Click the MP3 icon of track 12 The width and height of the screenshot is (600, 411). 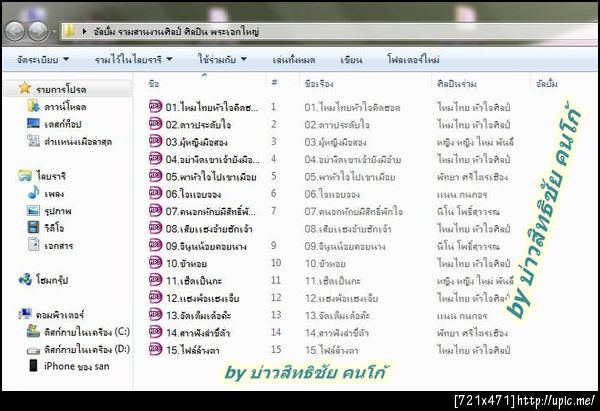pos(155,297)
